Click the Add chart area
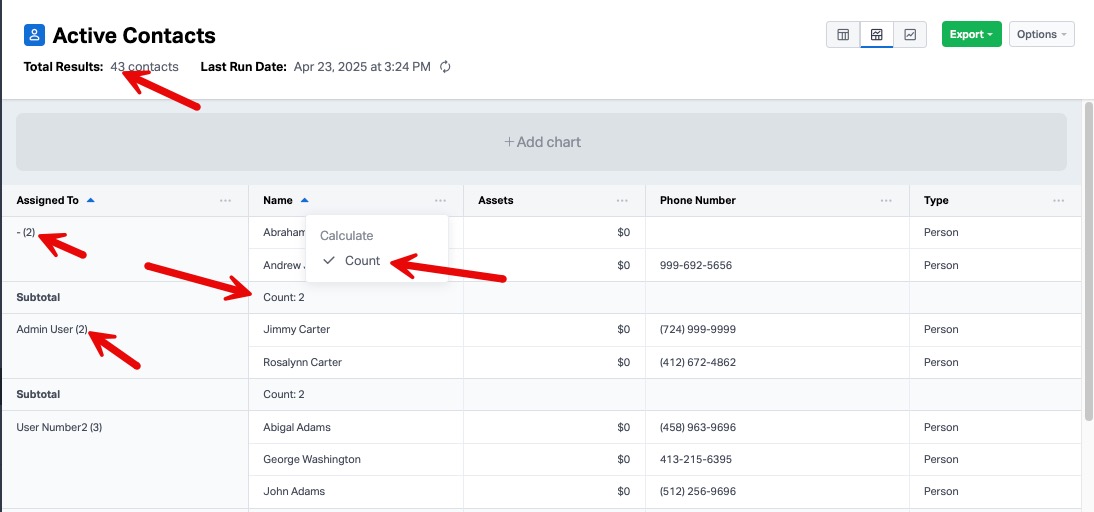The width and height of the screenshot is (1094, 512). click(541, 142)
